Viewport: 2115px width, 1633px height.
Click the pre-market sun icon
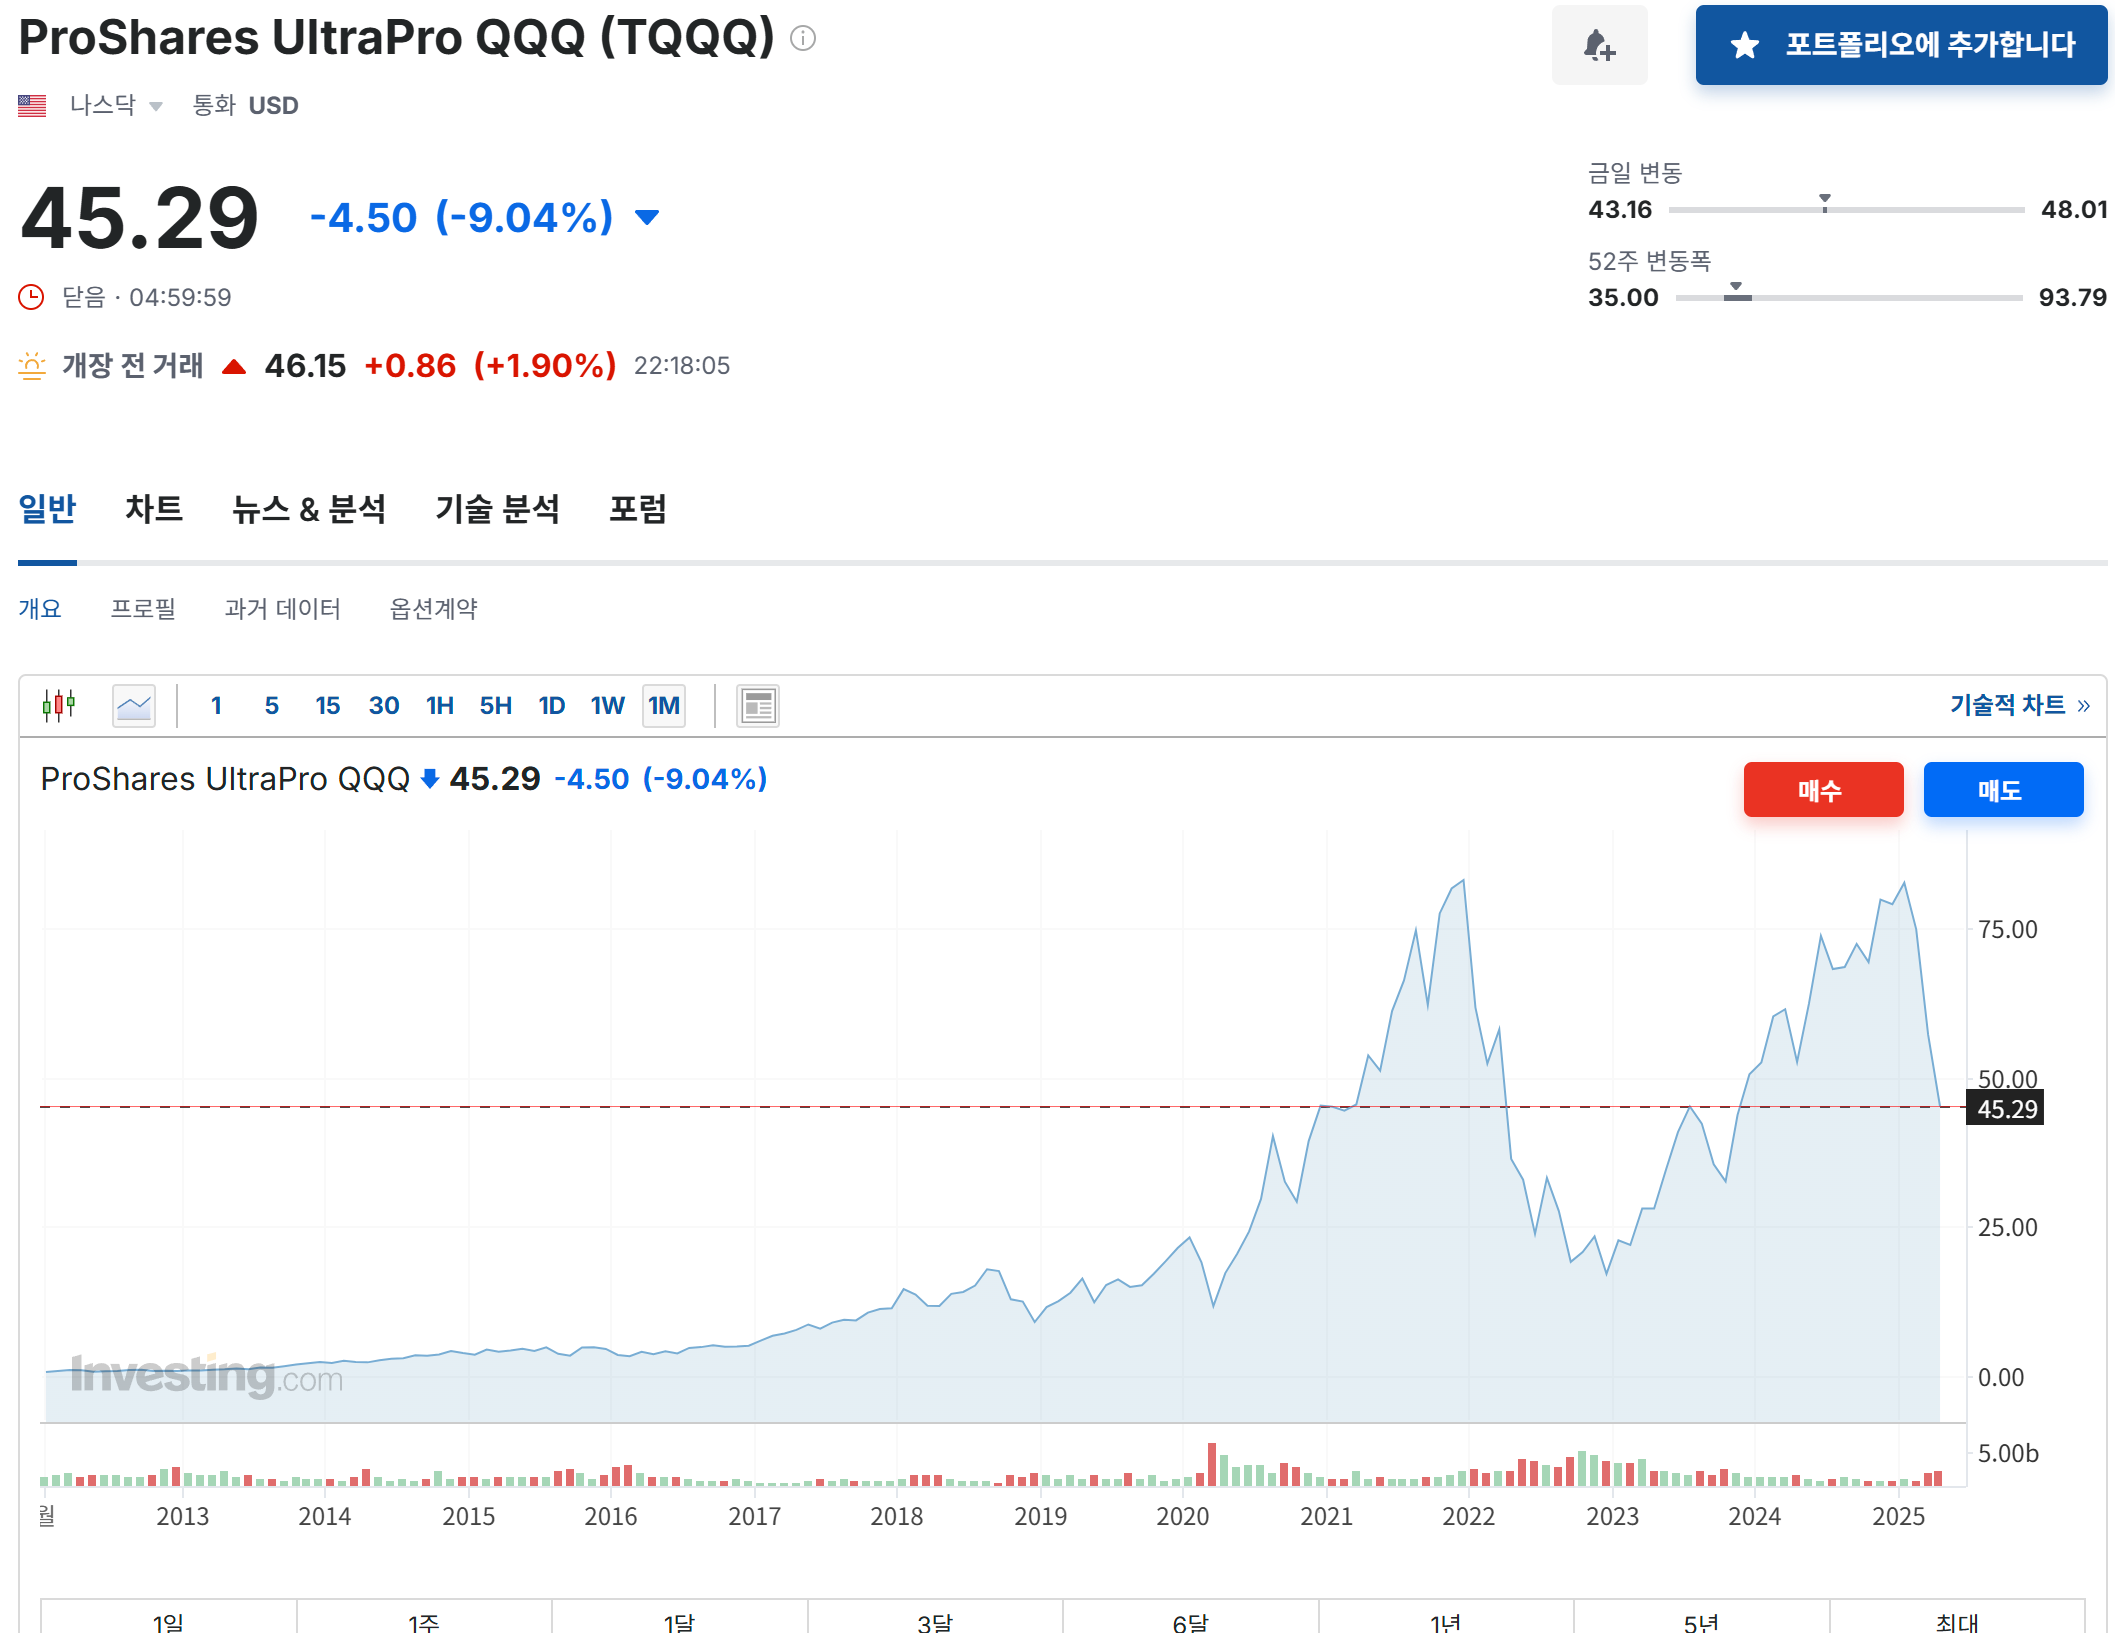tap(33, 366)
